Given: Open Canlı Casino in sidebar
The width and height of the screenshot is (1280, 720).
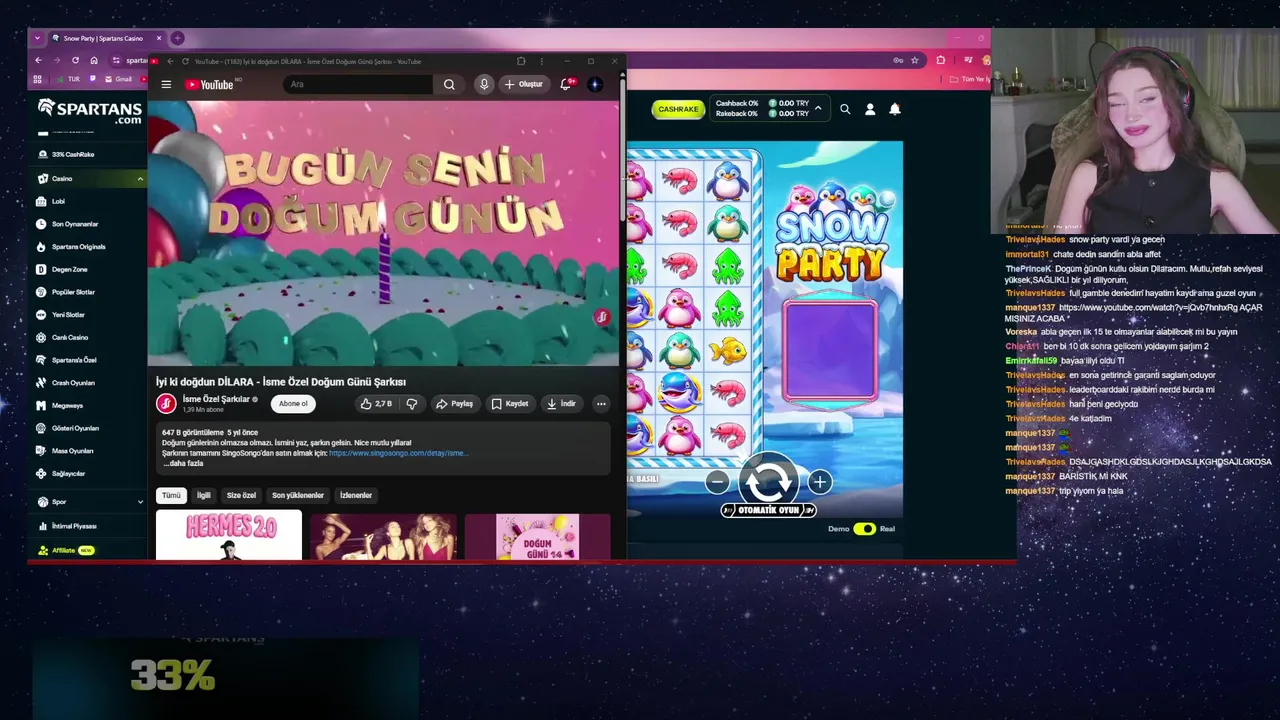Looking at the screenshot, I should tap(70, 338).
